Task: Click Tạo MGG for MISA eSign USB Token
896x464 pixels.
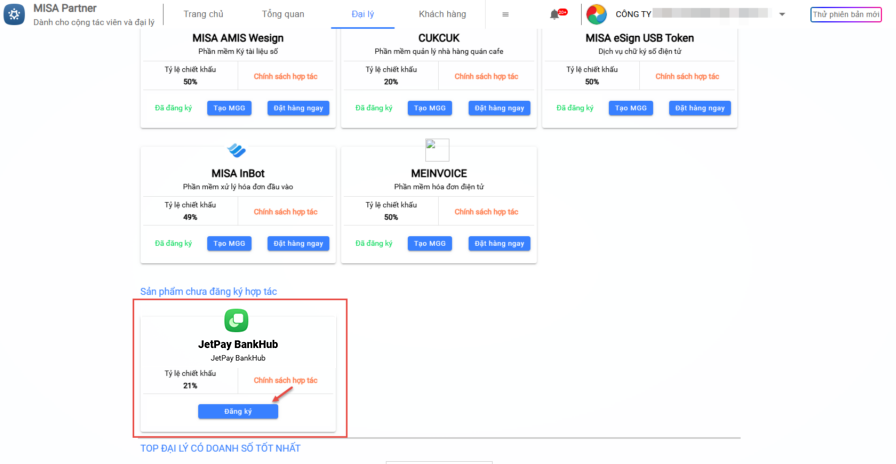Action: pyautogui.click(x=631, y=108)
